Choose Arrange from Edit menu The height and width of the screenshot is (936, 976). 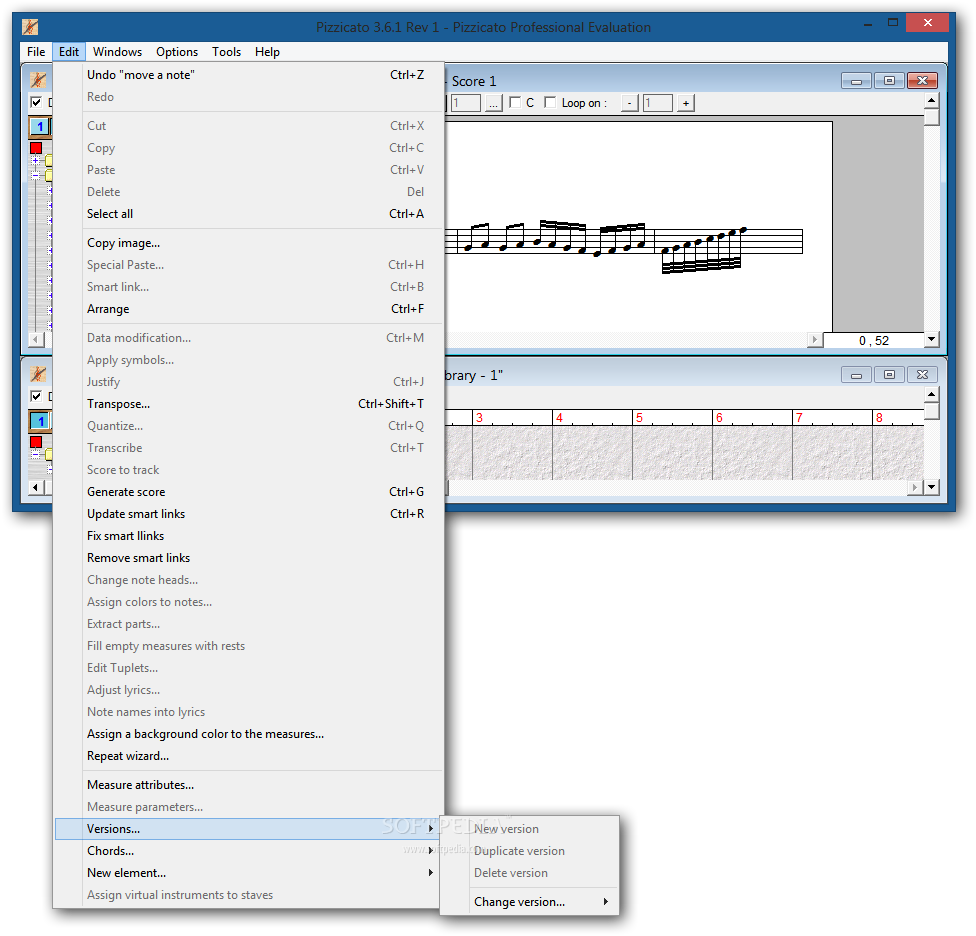[x=249, y=309]
